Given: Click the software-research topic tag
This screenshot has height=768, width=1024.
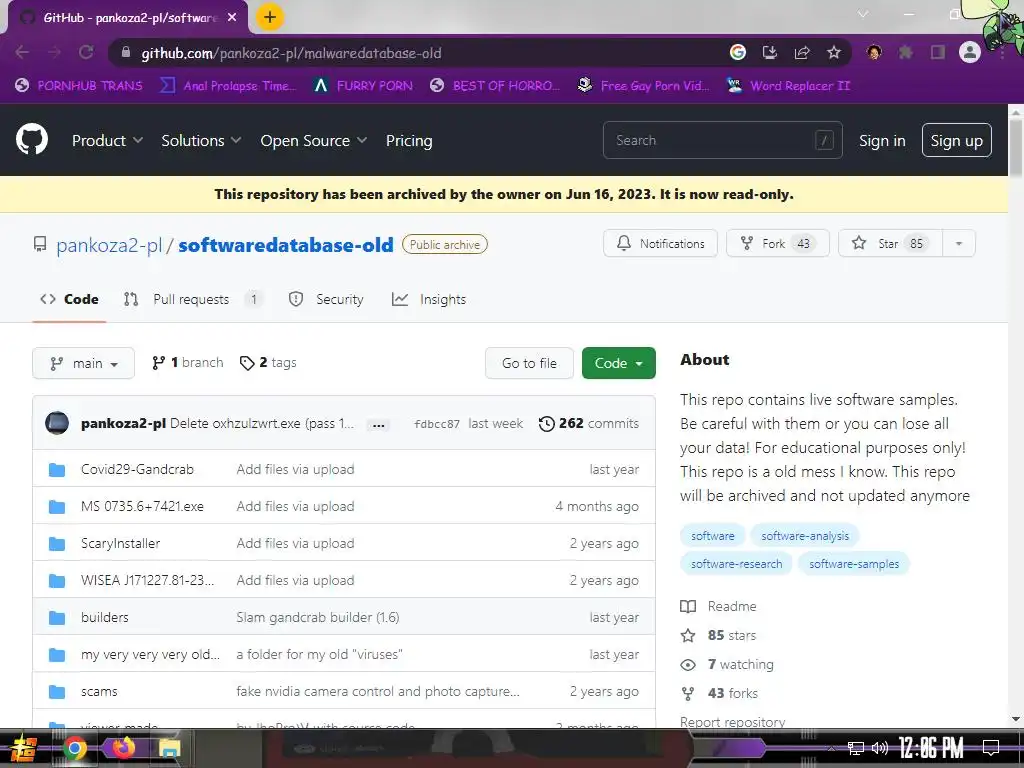Looking at the screenshot, I should tap(736, 564).
